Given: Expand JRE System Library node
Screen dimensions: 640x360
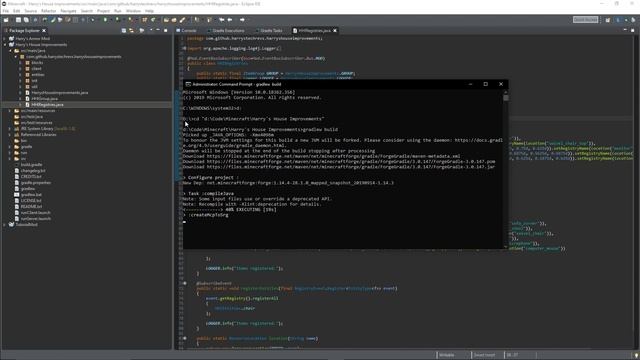Looking at the screenshot, I should (x=10, y=129).
